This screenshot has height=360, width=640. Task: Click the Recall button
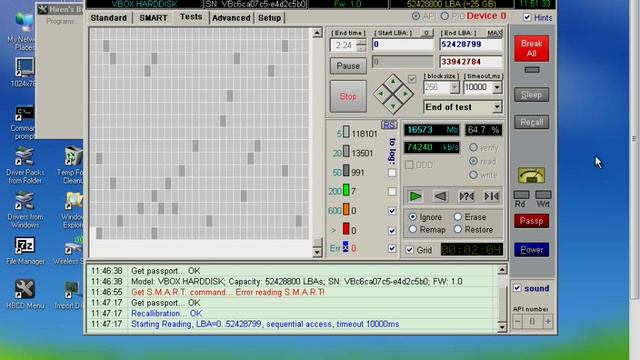[x=531, y=122]
